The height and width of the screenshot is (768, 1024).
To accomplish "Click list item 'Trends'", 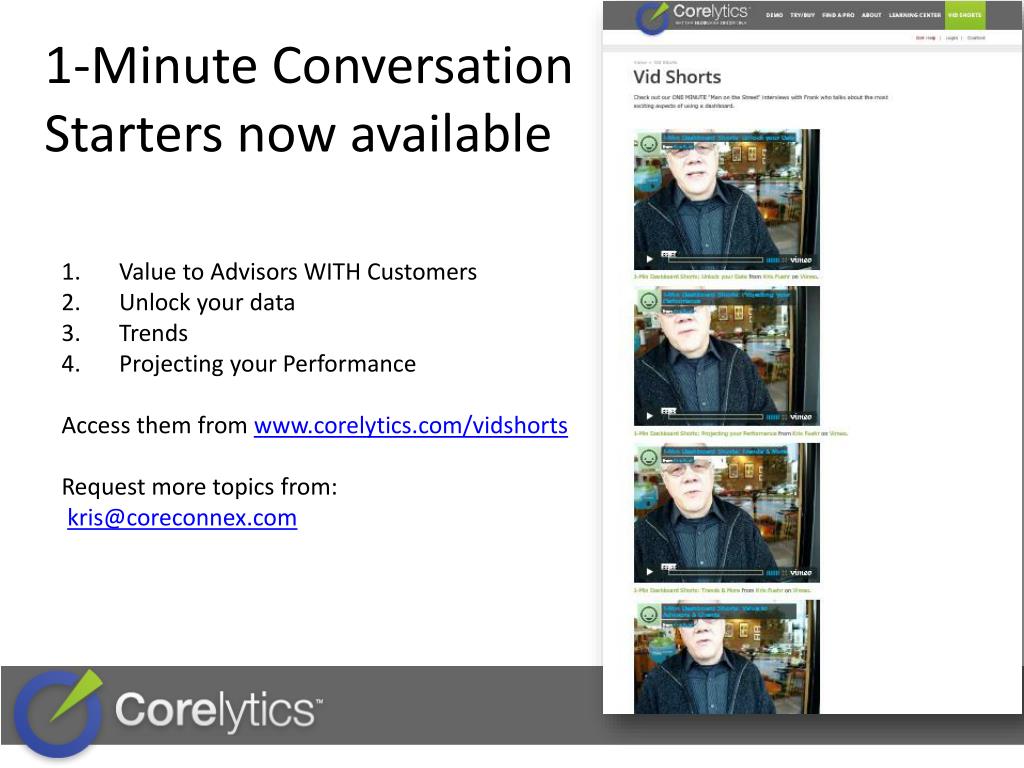I will [x=153, y=333].
